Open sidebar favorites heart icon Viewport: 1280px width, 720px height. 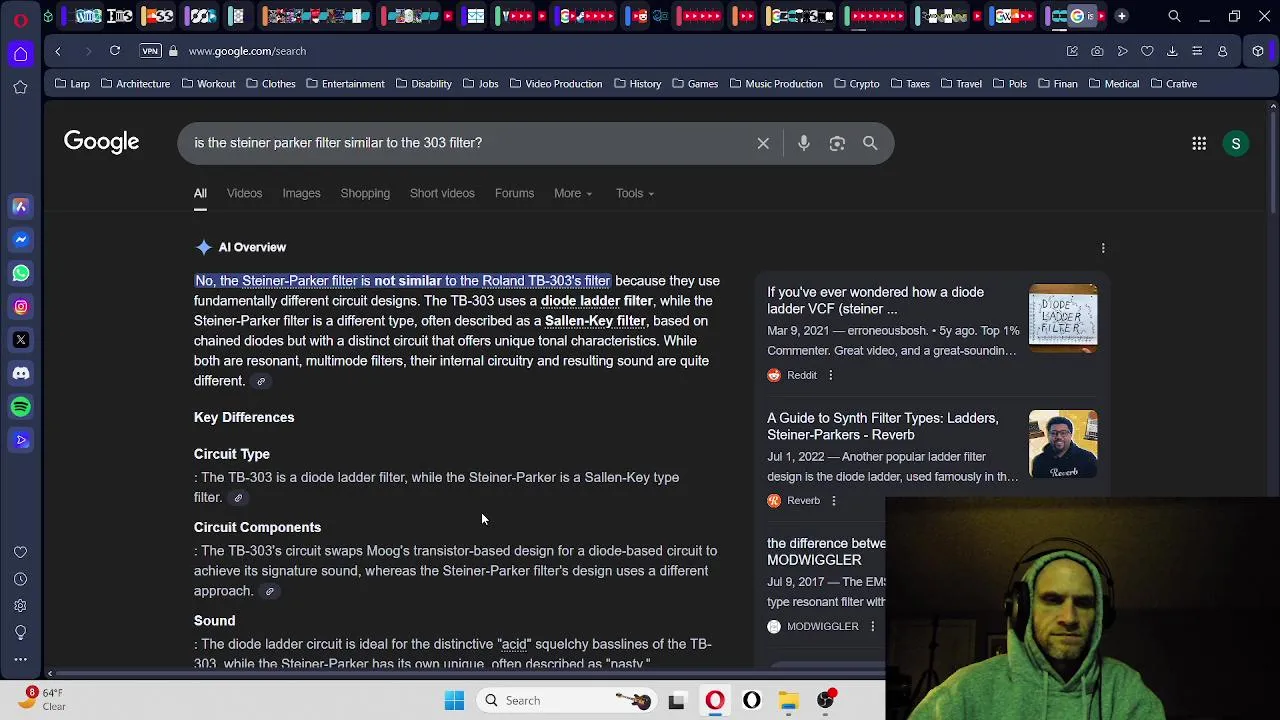[20, 552]
